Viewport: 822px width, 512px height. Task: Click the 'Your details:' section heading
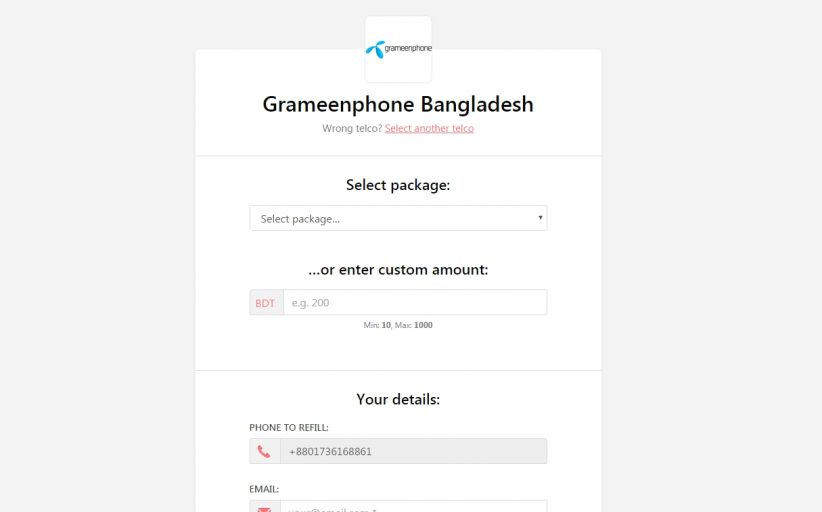[x=398, y=399]
